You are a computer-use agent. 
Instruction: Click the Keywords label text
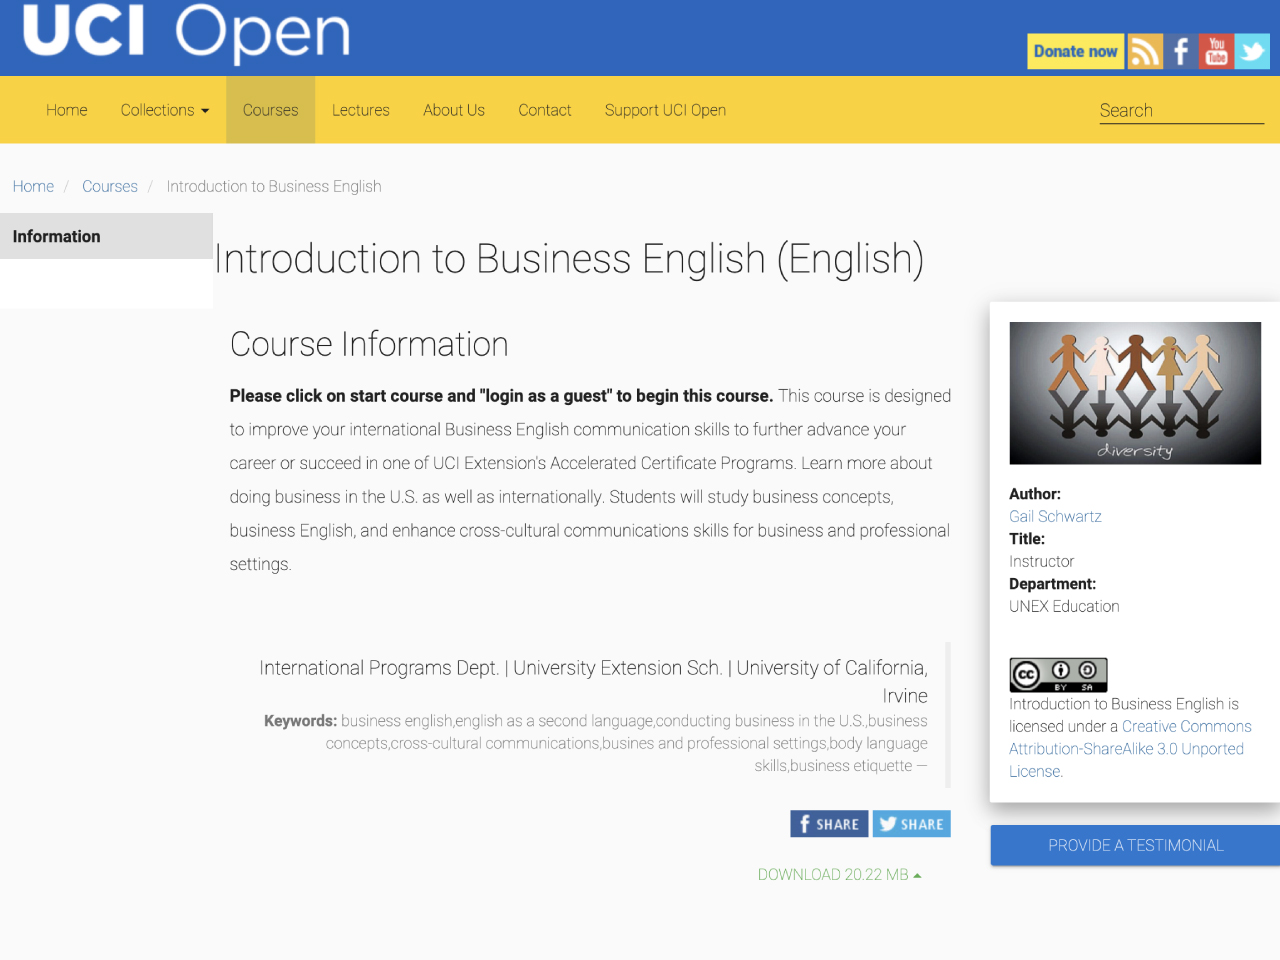click(x=300, y=721)
